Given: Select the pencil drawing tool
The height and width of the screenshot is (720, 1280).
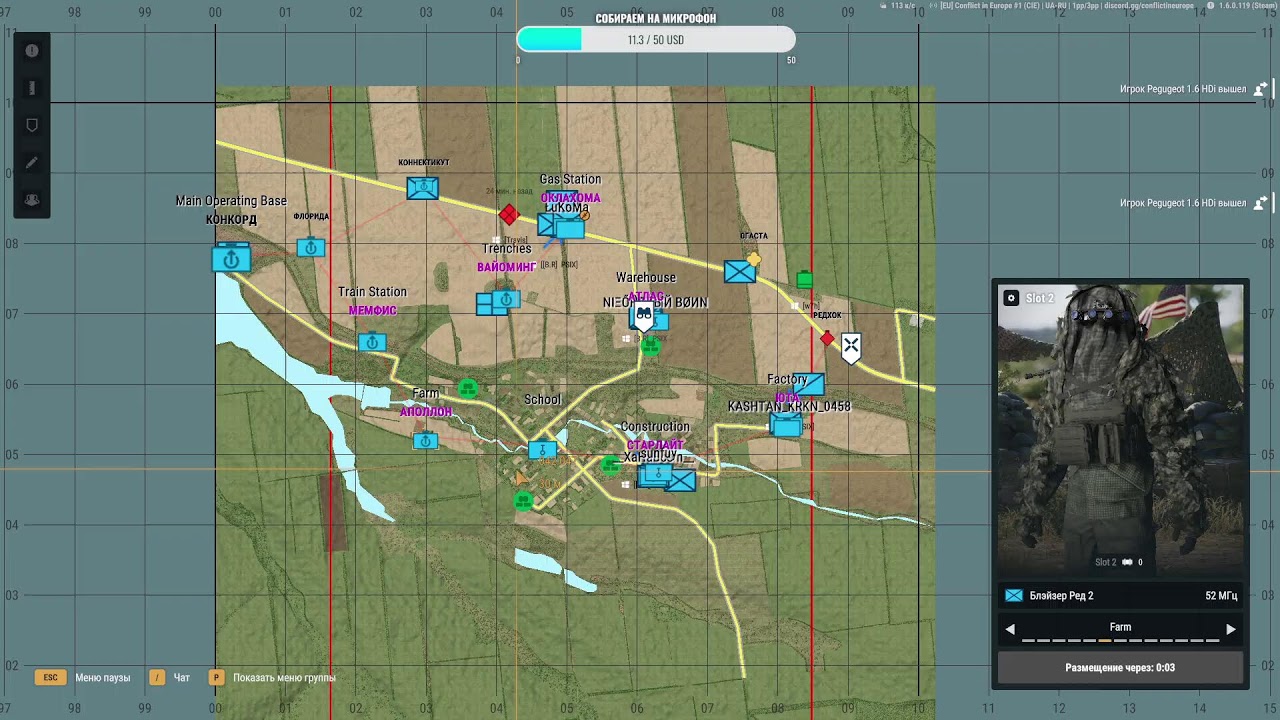Looking at the screenshot, I should point(32,162).
